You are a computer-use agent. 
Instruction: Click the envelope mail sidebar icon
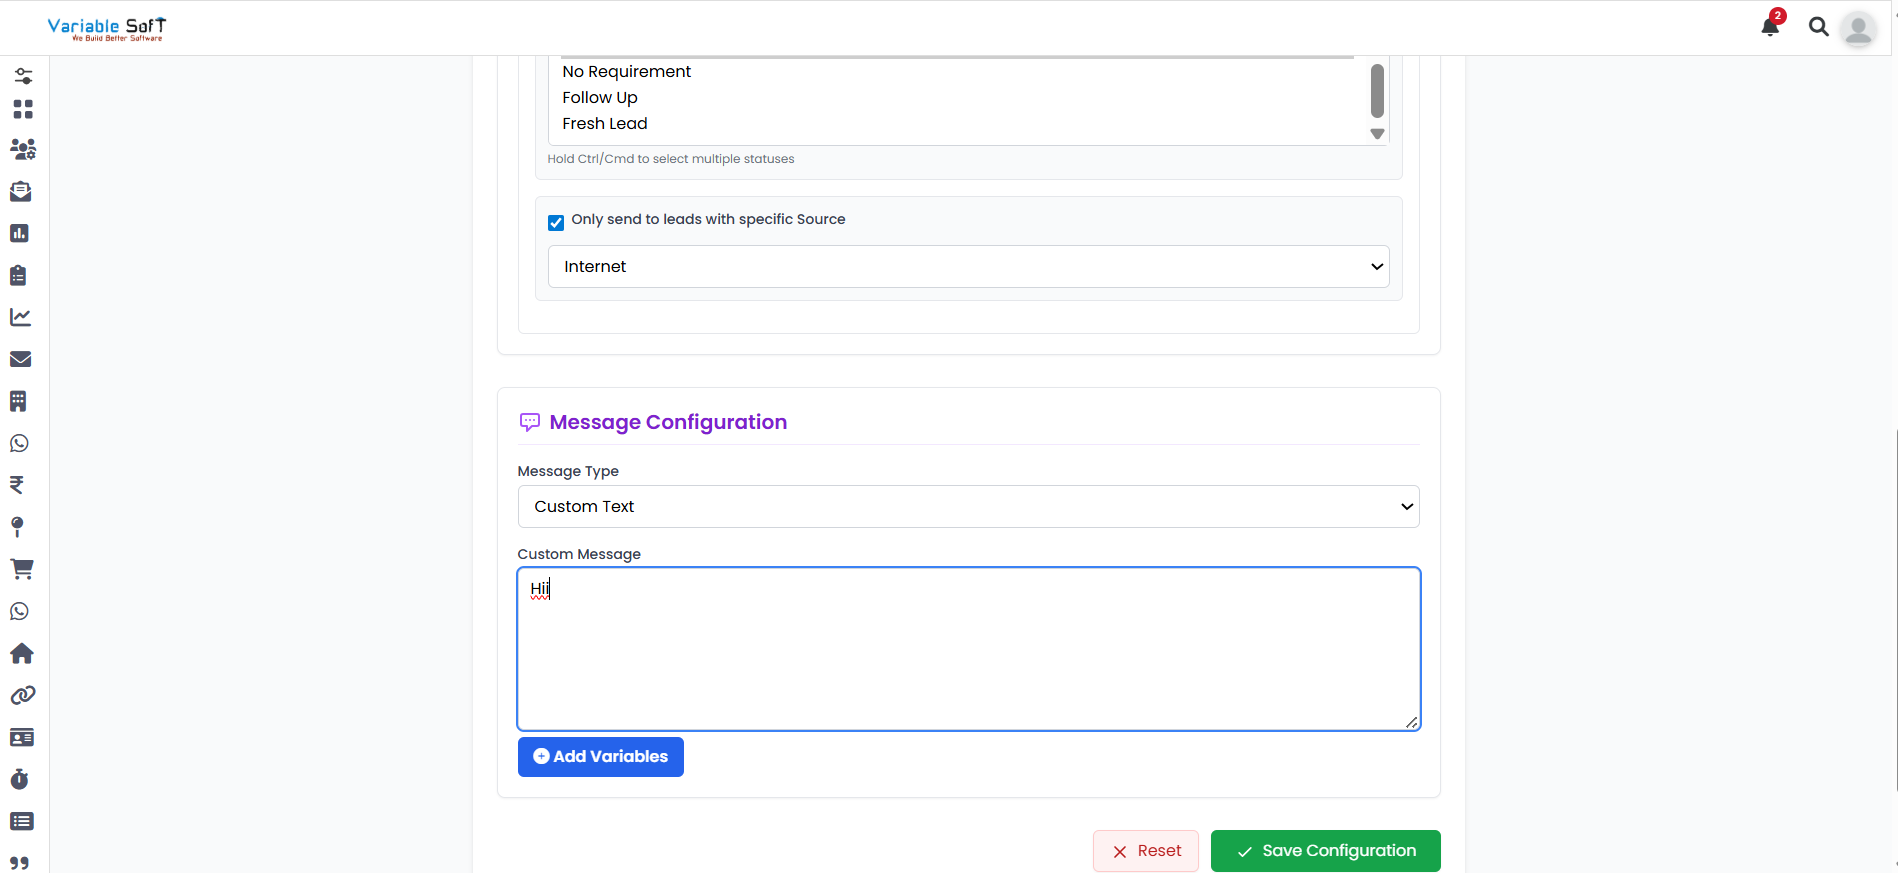(x=20, y=359)
